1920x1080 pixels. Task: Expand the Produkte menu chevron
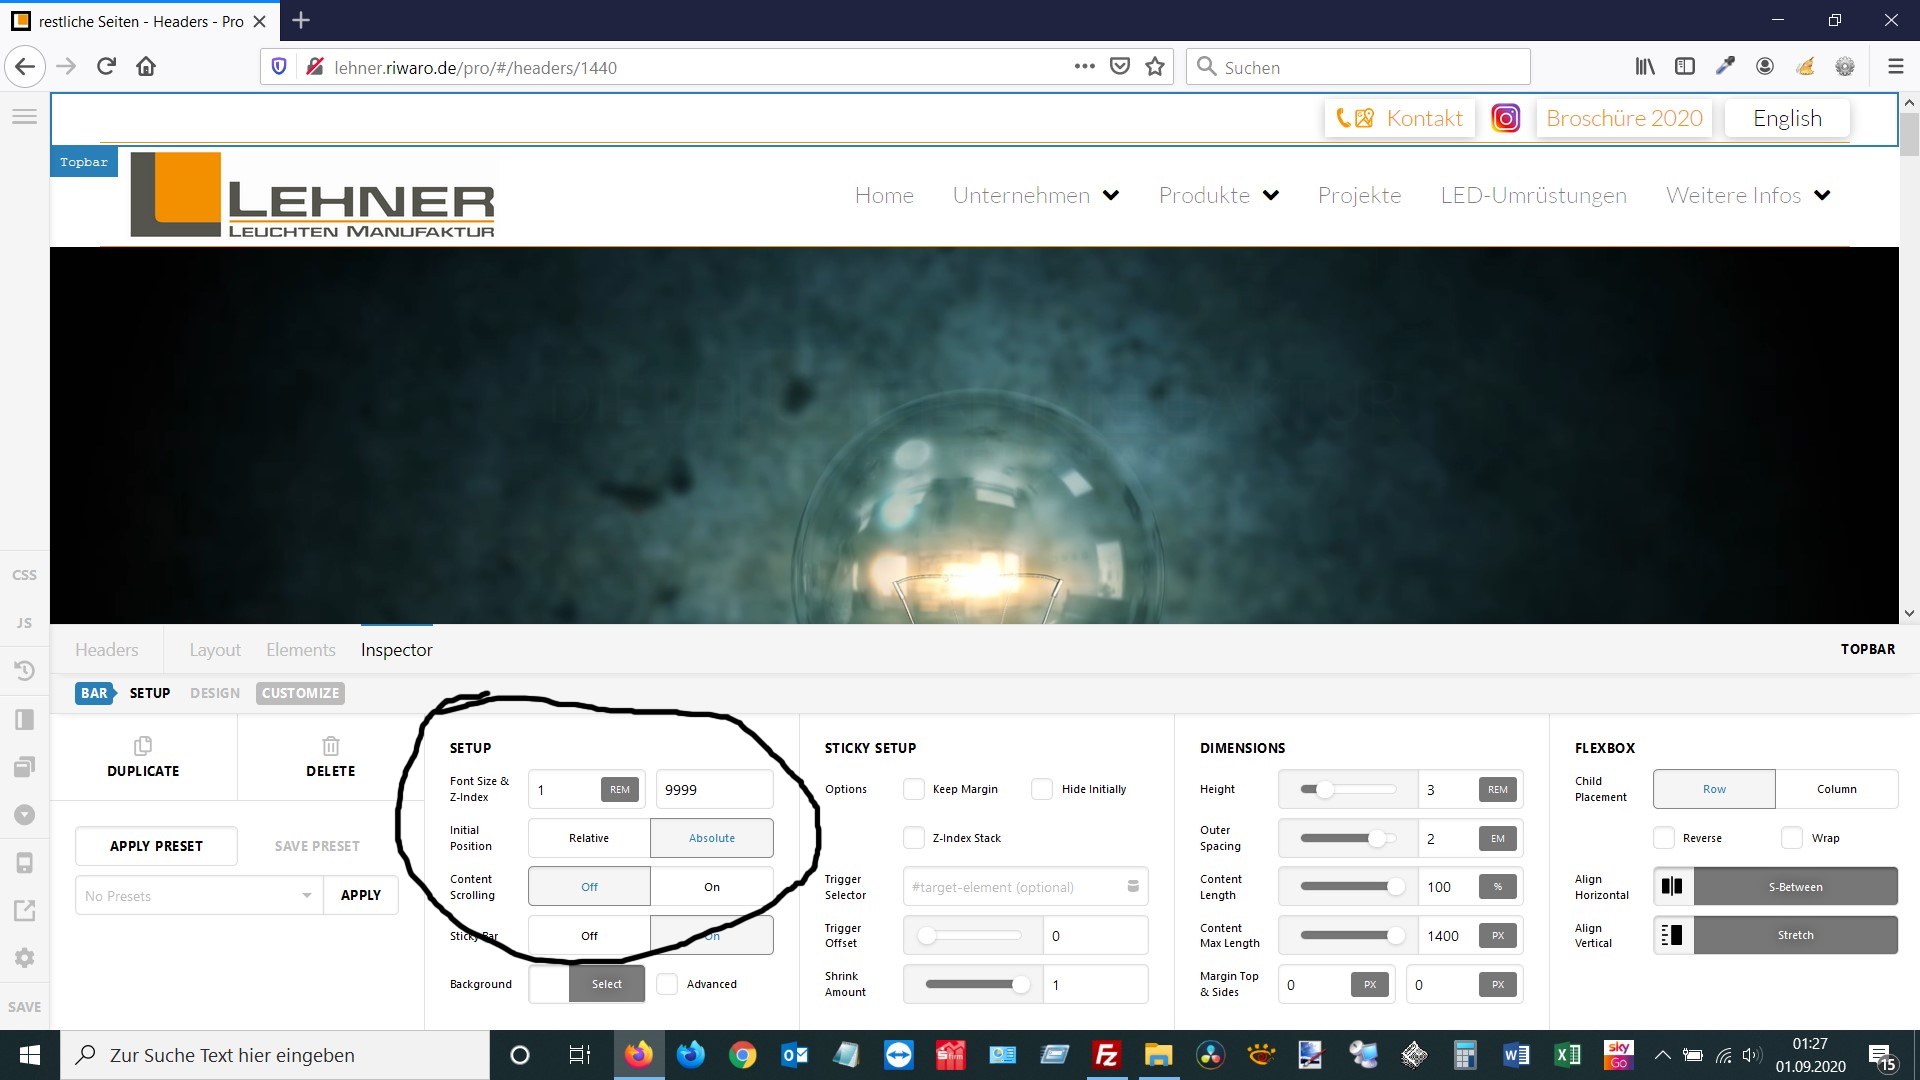[1271, 195]
